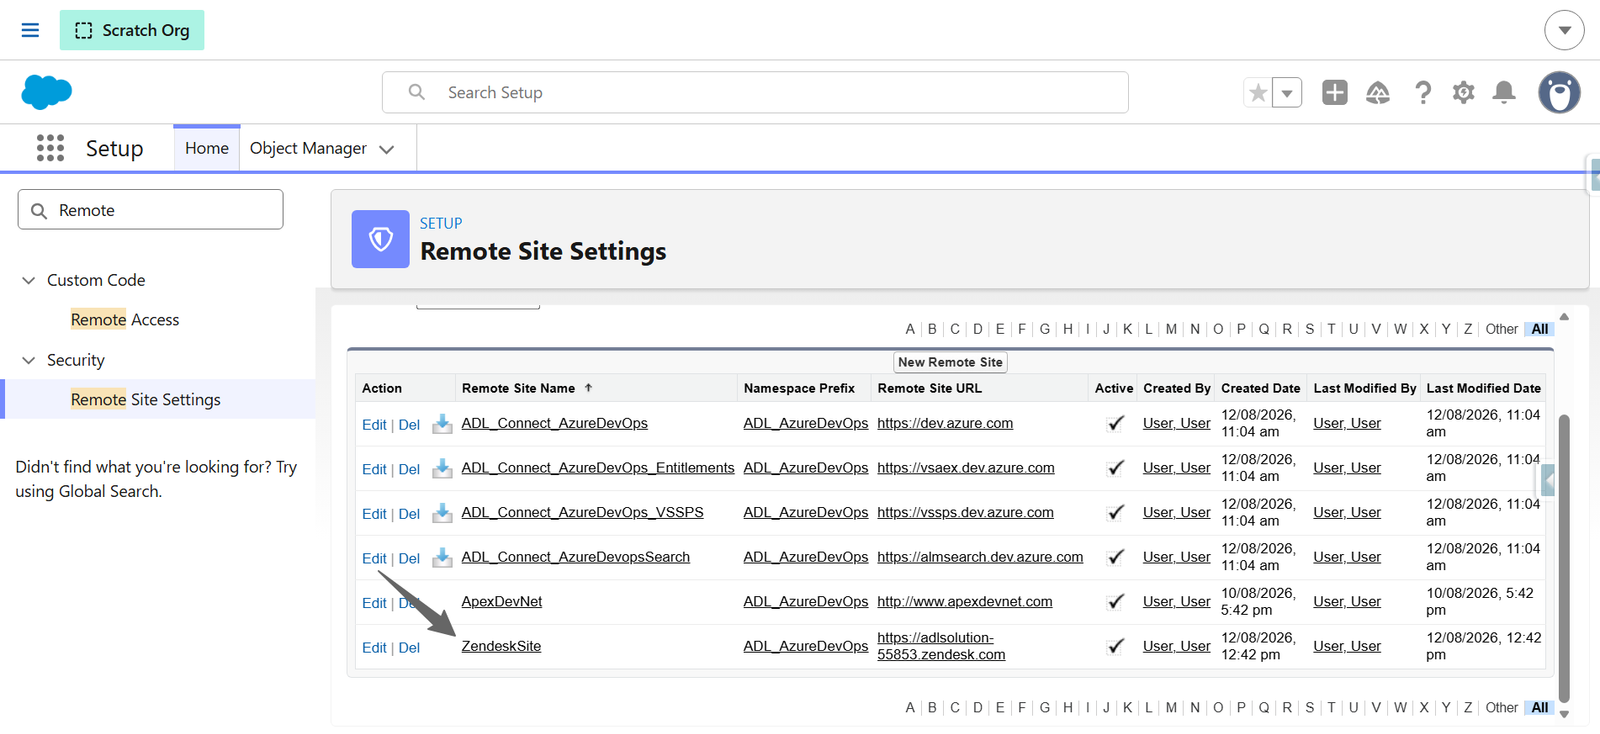Open Created By User, User in ApexDevNet row
This screenshot has height=734, width=1600.
(1177, 601)
